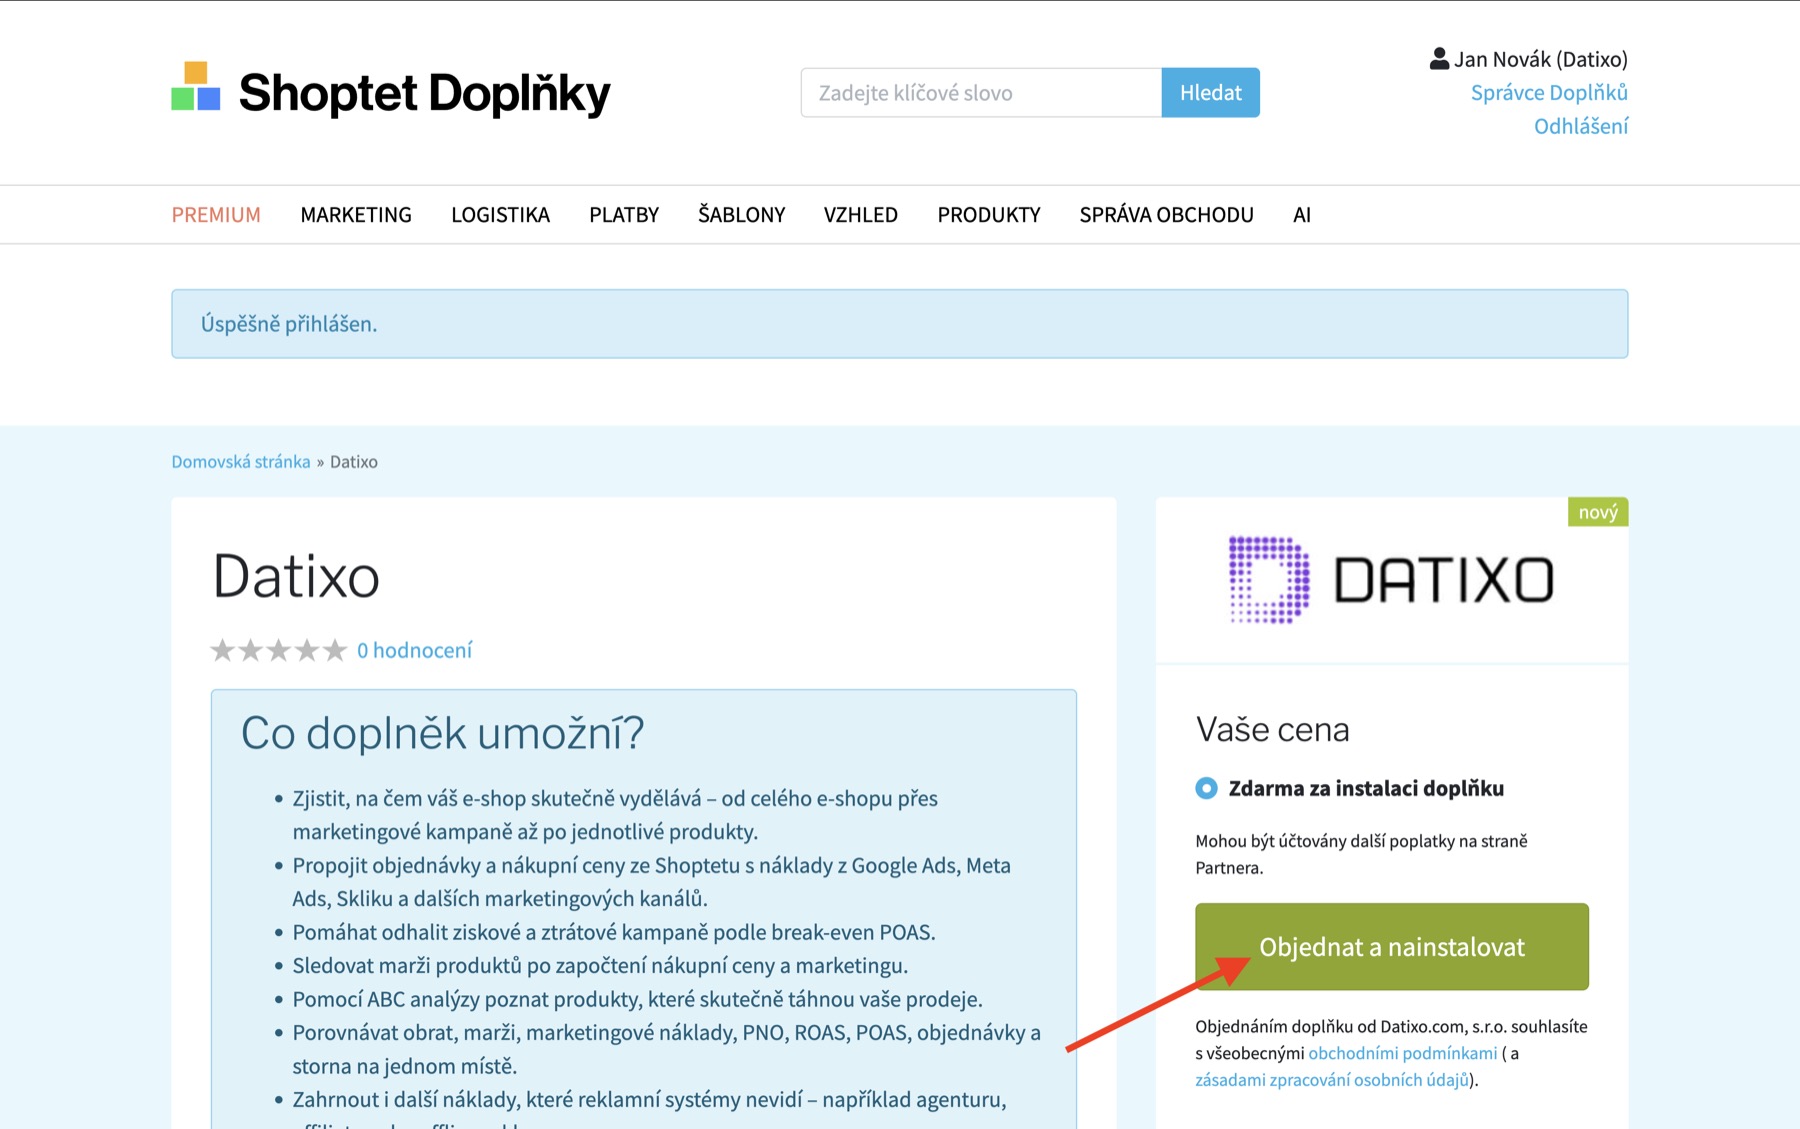Click the 'Mohou být účtovány další poplatky' note

click(x=1361, y=854)
